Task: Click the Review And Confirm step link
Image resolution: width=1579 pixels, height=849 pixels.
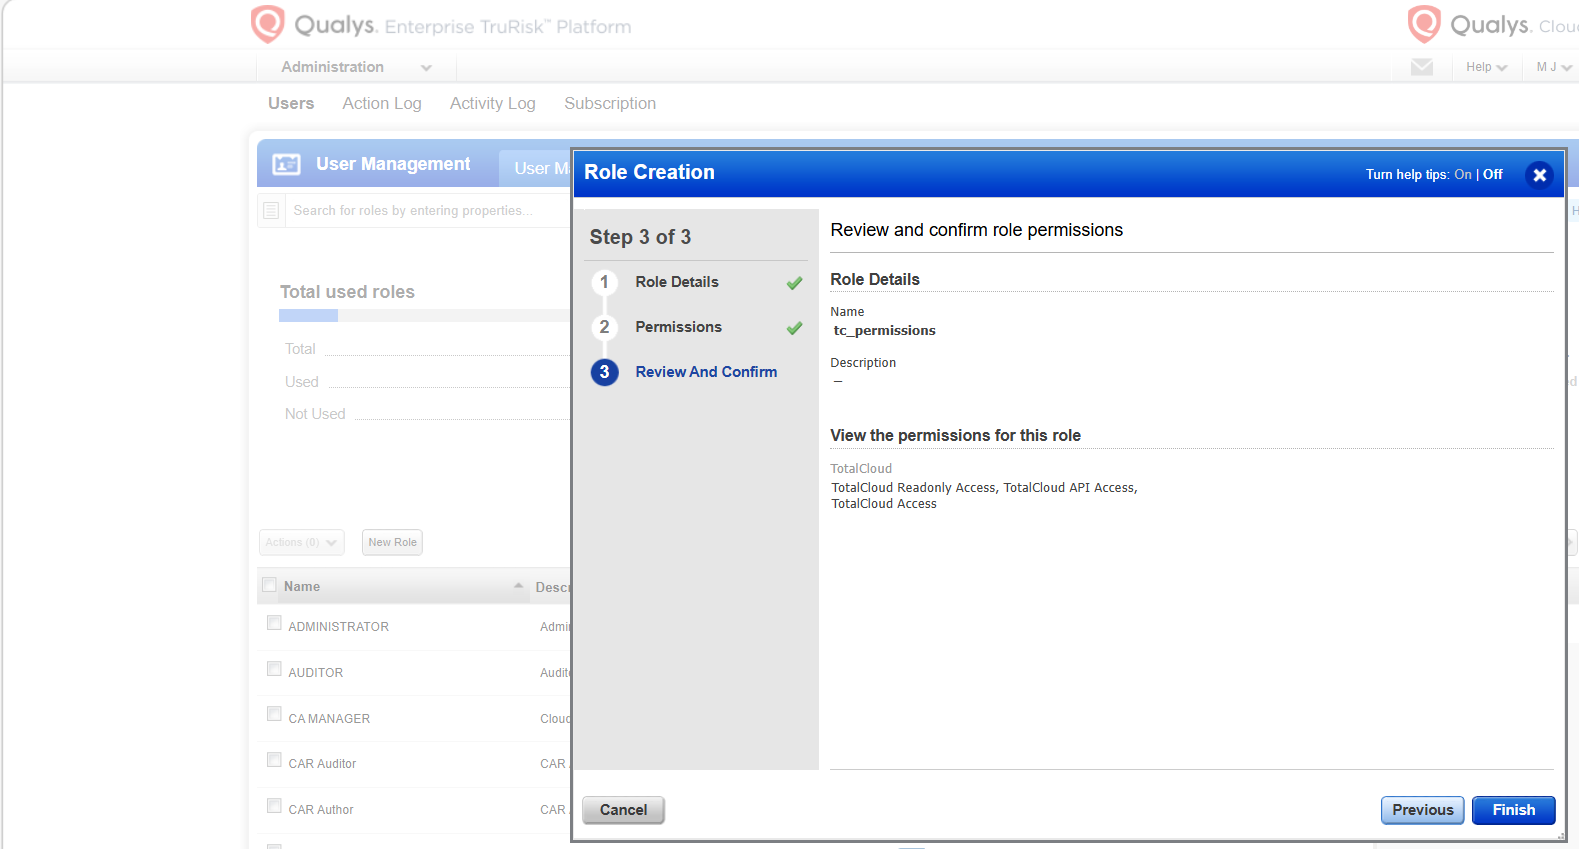Action: pyautogui.click(x=706, y=372)
